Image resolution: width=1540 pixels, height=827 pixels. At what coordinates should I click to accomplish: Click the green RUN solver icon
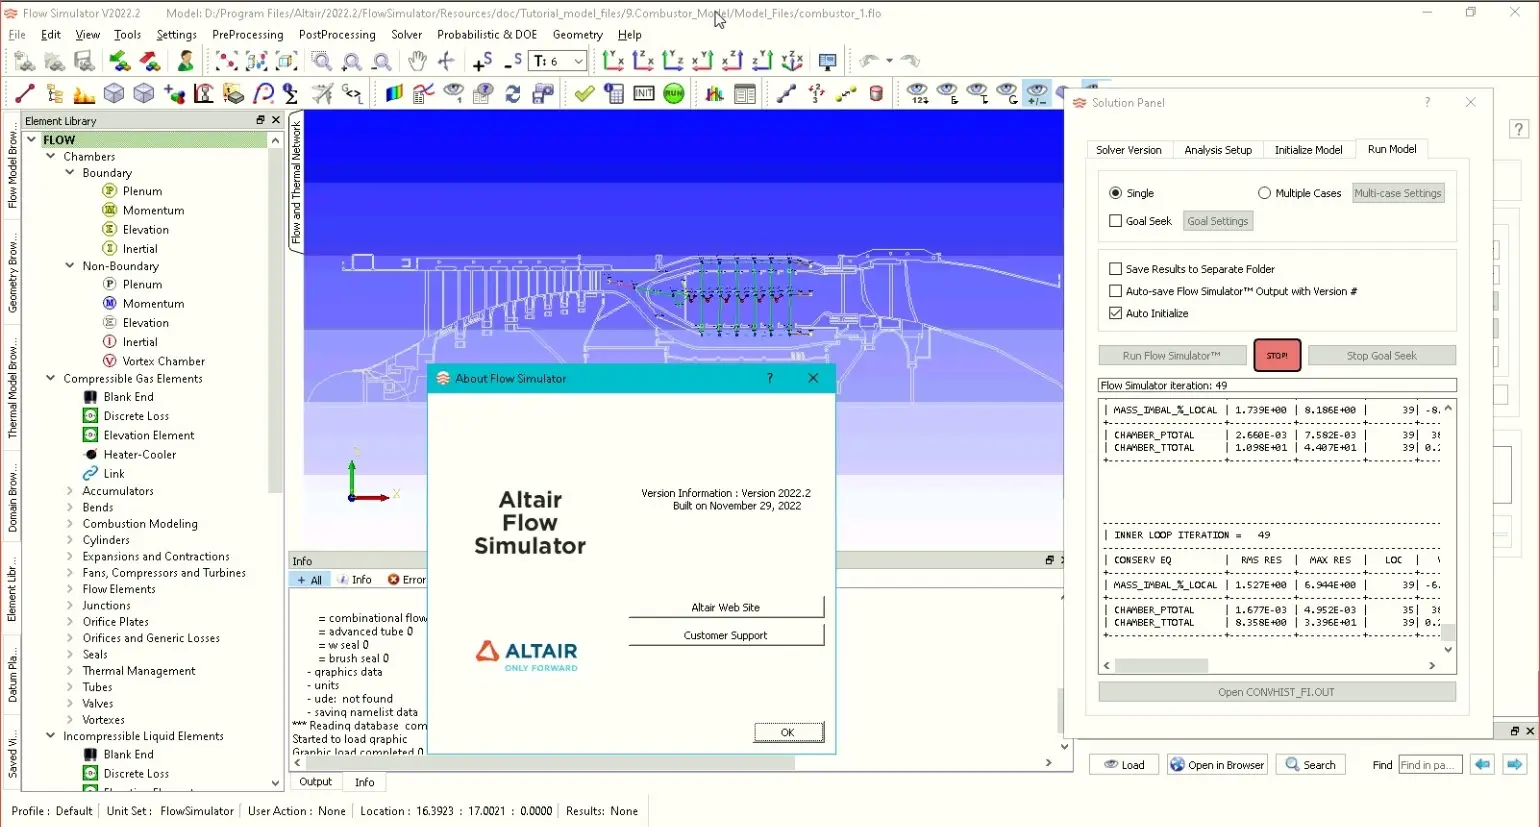coord(674,94)
